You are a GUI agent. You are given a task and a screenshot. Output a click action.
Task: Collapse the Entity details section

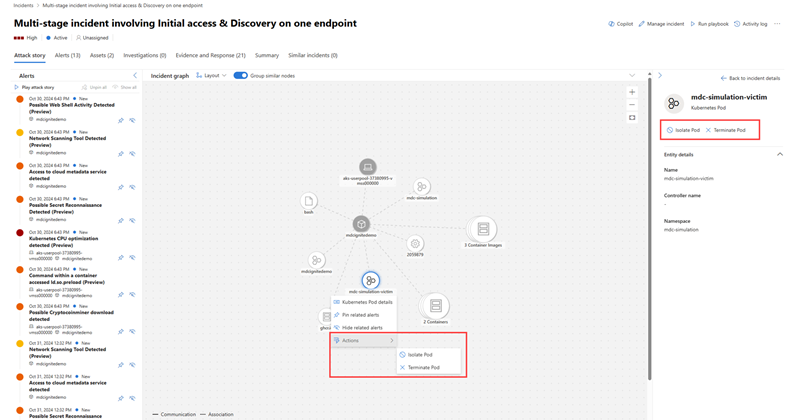[780, 154]
